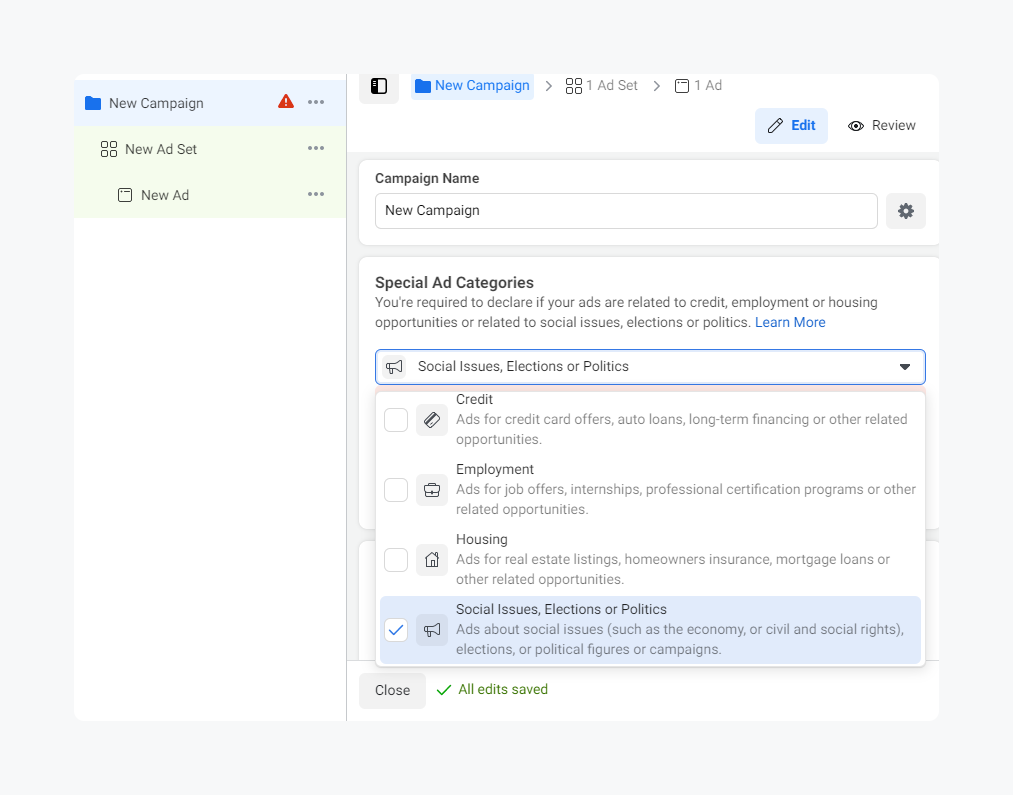Viewport: 1013px width, 795px height.
Task: Open the New Ad Set three-dot options menu
Action: point(316,149)
